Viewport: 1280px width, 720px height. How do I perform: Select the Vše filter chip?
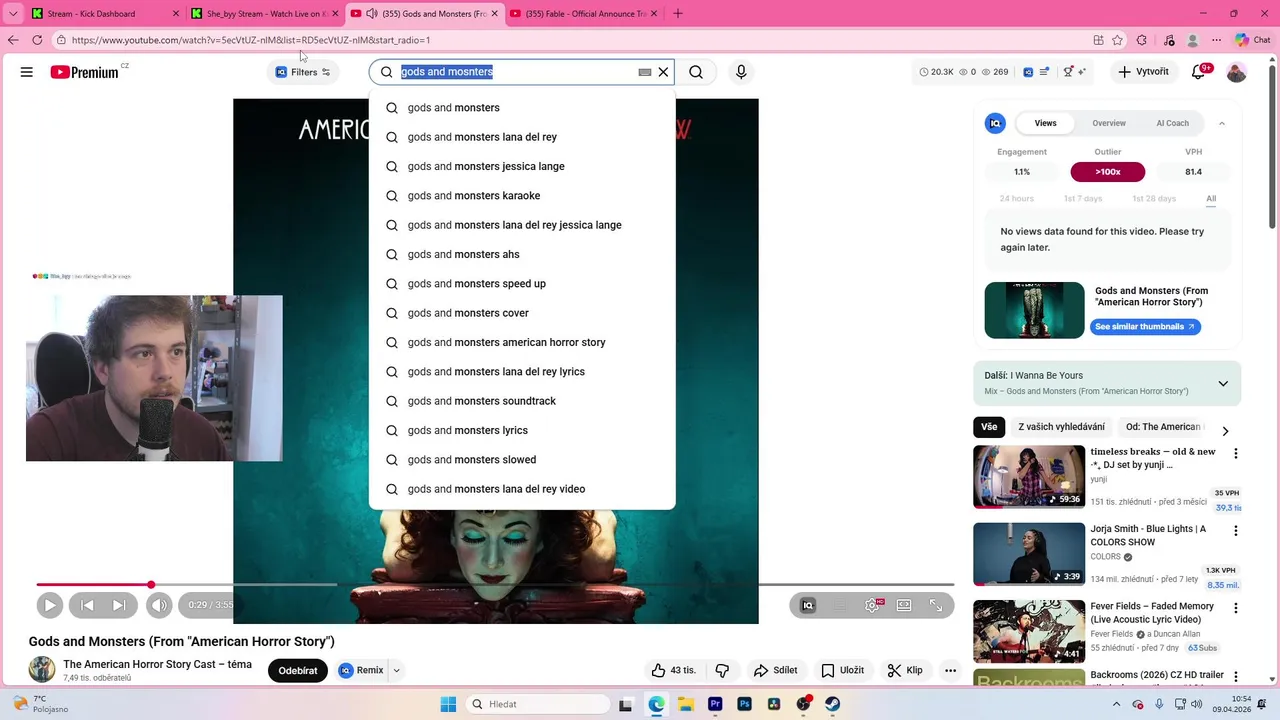(x=989, y=427)
